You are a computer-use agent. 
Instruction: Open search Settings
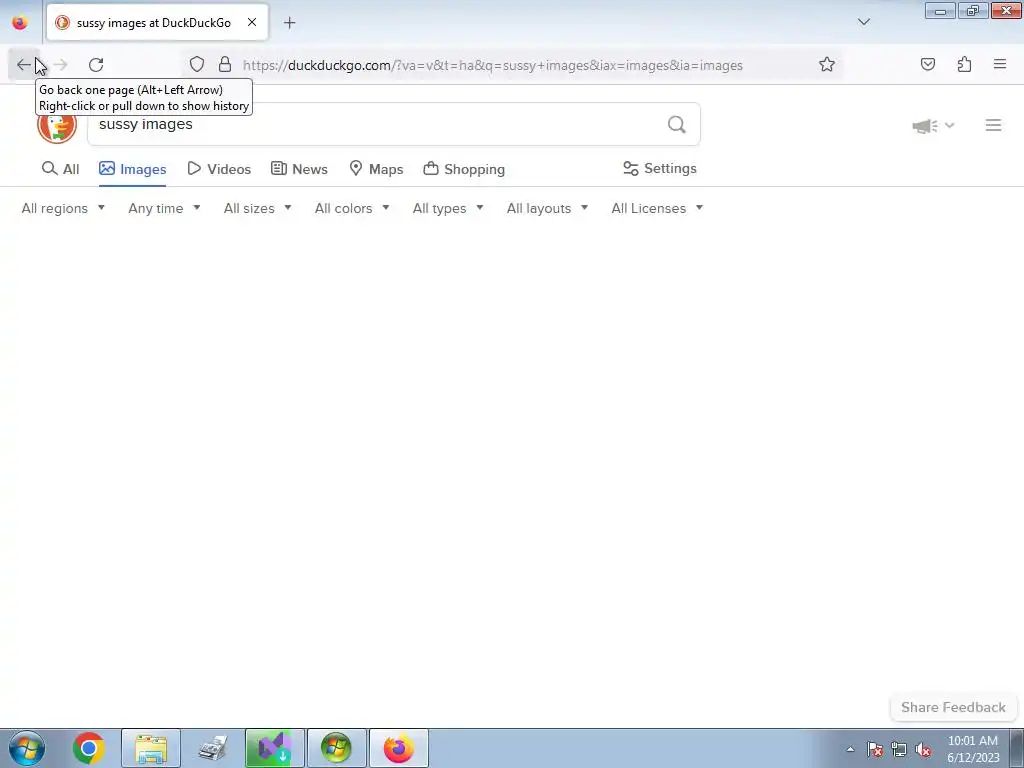660,168
